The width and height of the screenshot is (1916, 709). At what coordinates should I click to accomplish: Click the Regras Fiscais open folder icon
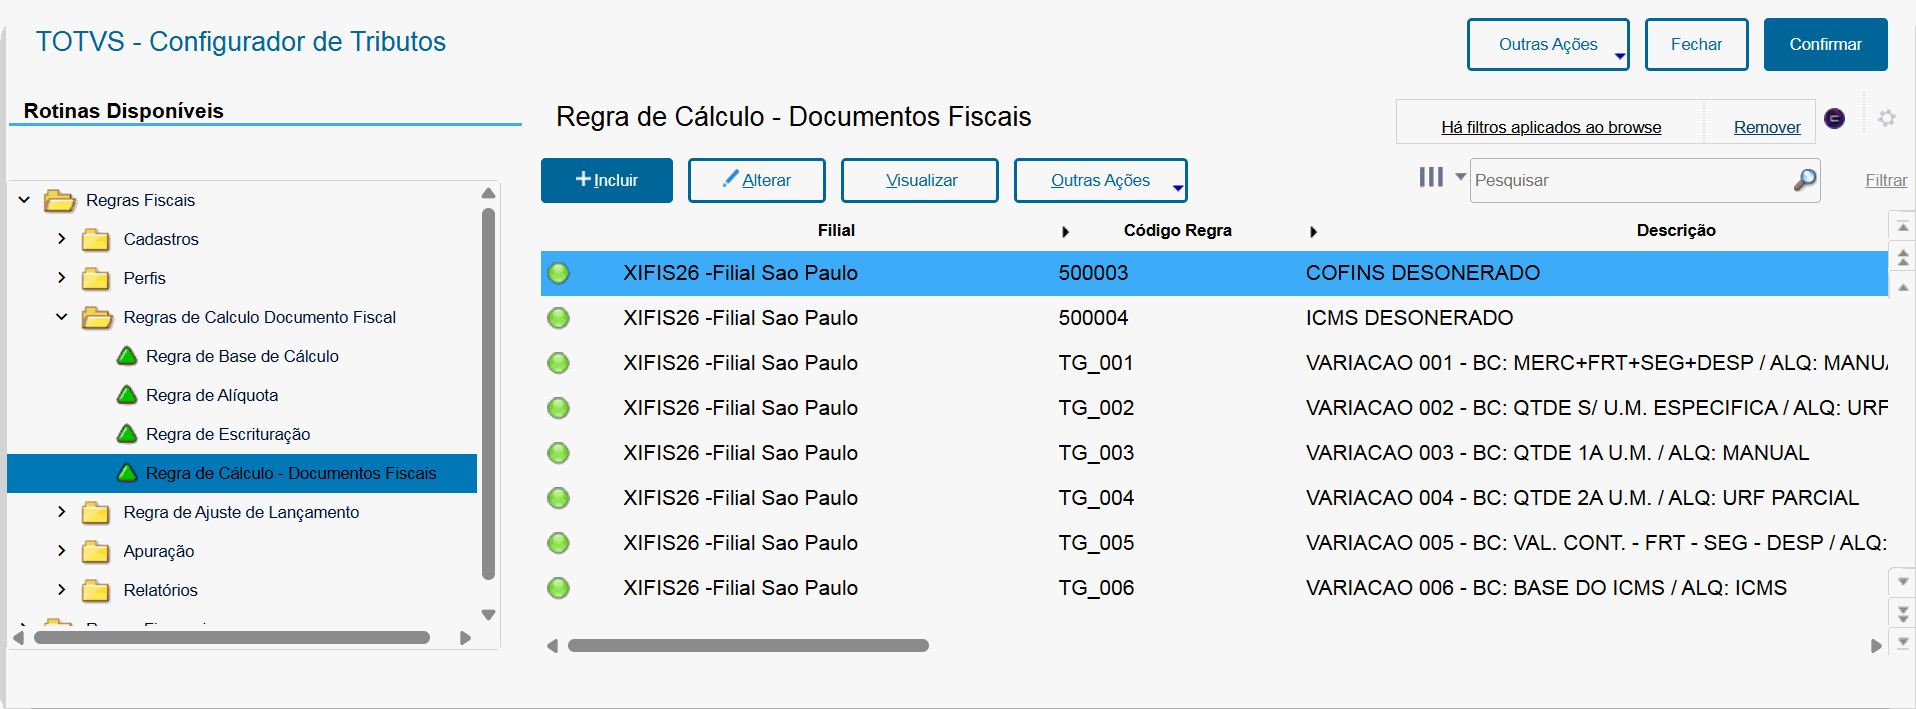[60, 201]
